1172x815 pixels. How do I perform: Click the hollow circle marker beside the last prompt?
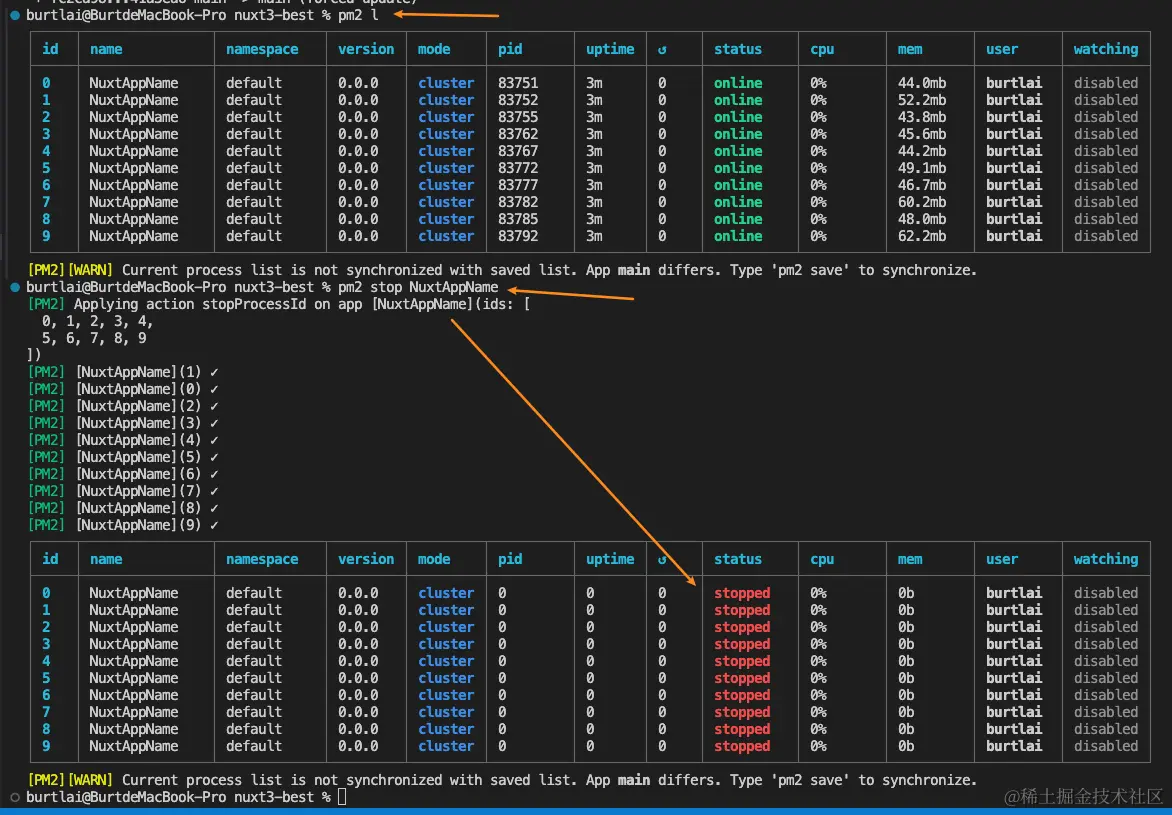click(x=15, y=797)
